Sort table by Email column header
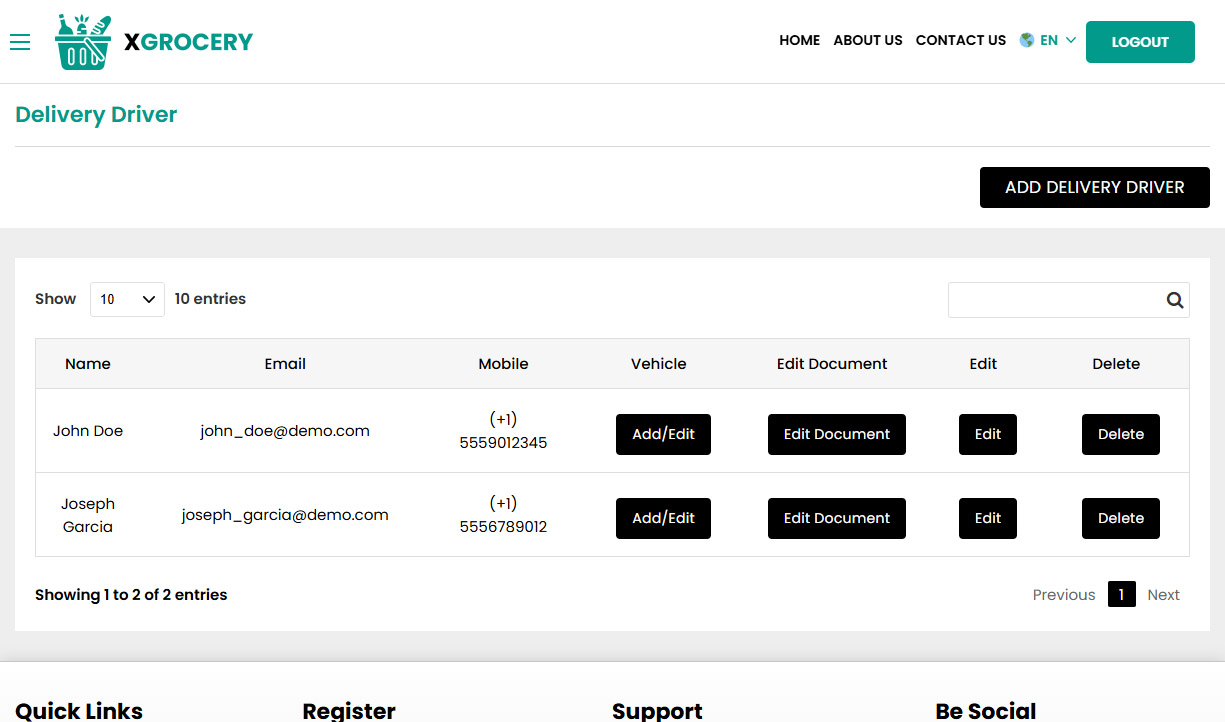The height and width of the screenshot is (722, 1225). (x=285, y=364)
